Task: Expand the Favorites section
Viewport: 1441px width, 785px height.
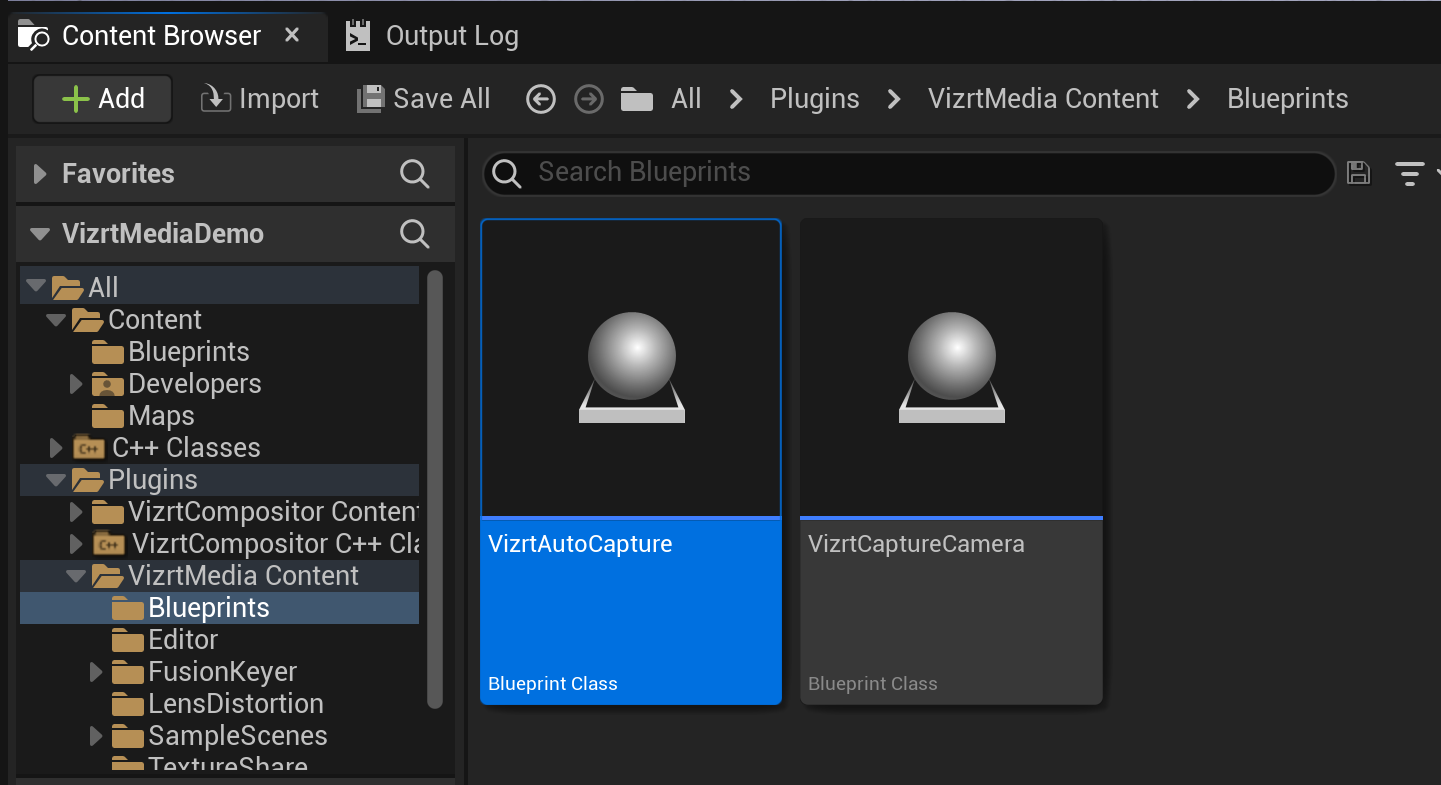Action: [40, 174]
